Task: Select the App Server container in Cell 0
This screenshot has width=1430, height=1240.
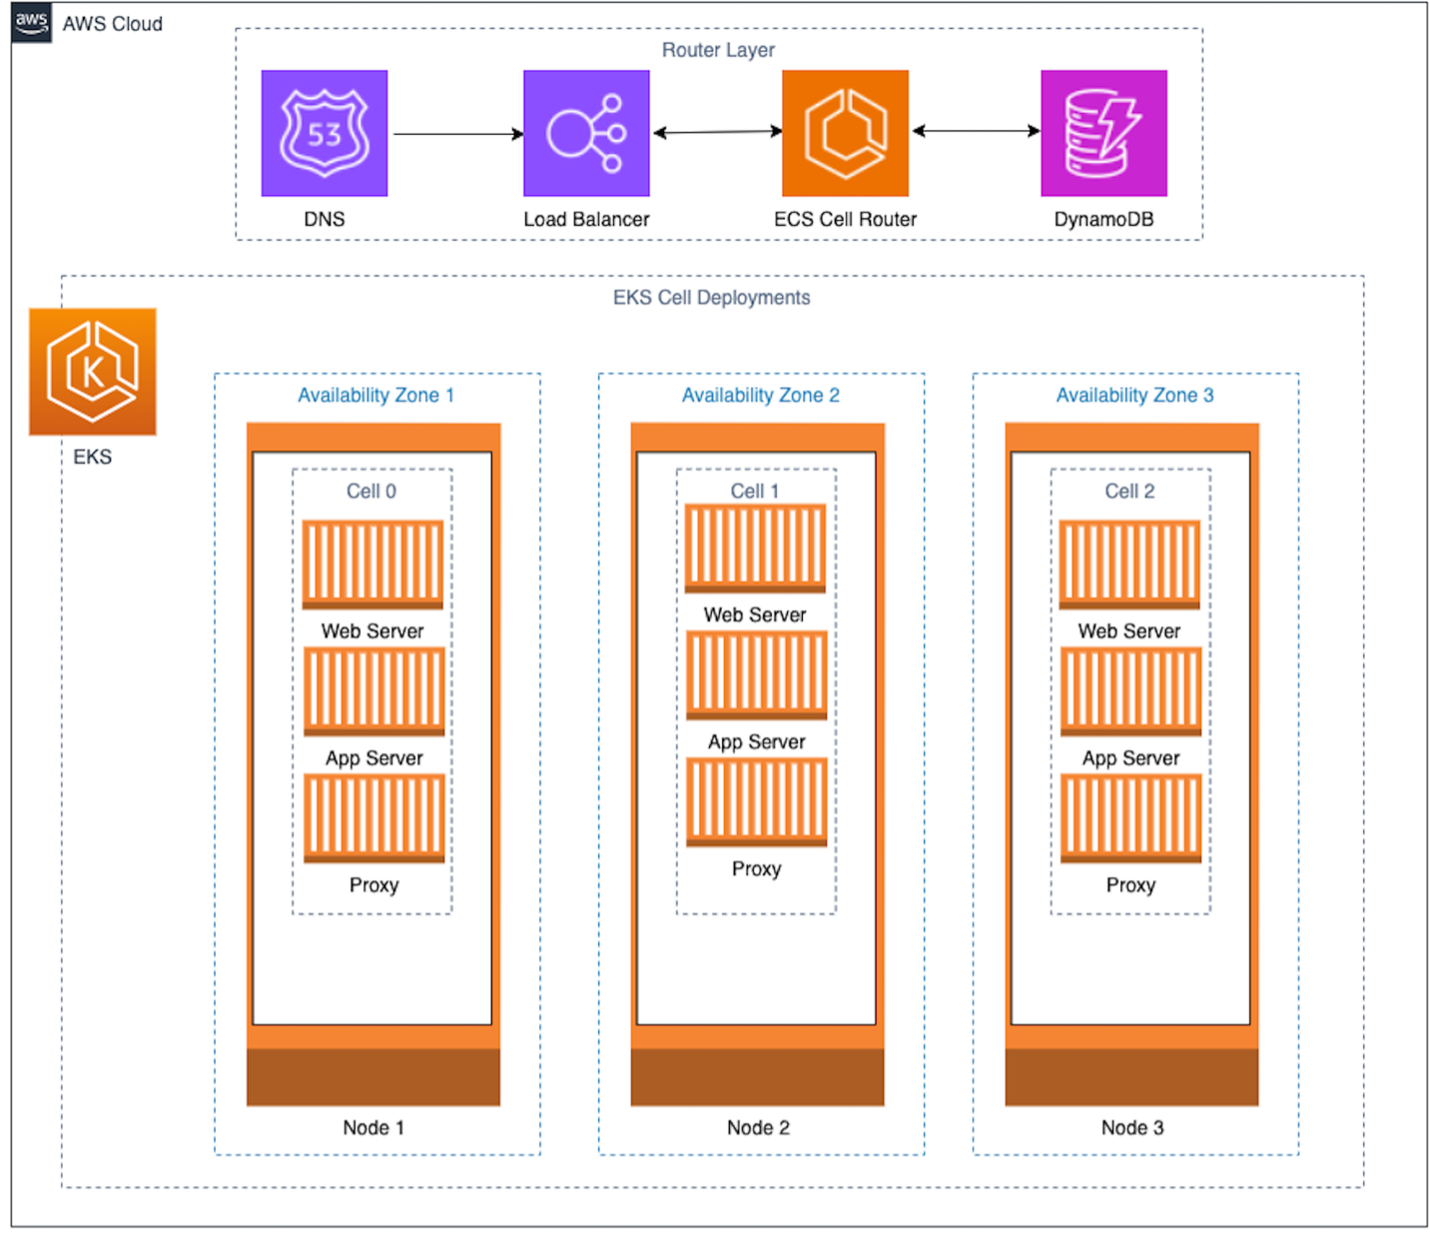Action: pos(374,692)
